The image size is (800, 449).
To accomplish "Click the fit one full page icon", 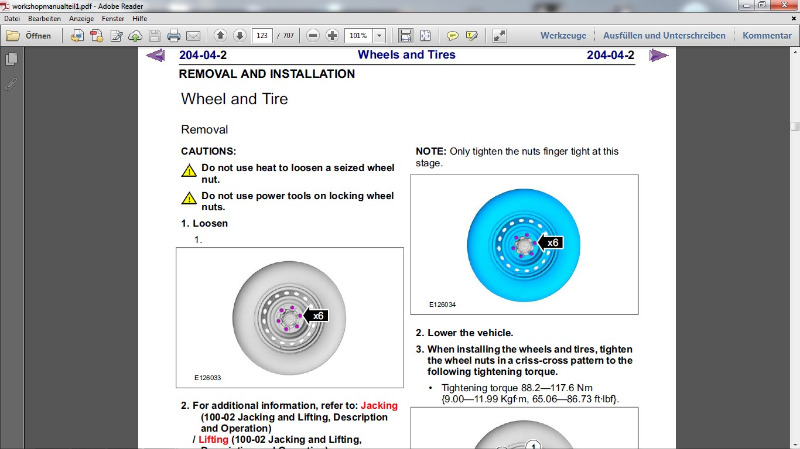I will click(x=425, y=36).
